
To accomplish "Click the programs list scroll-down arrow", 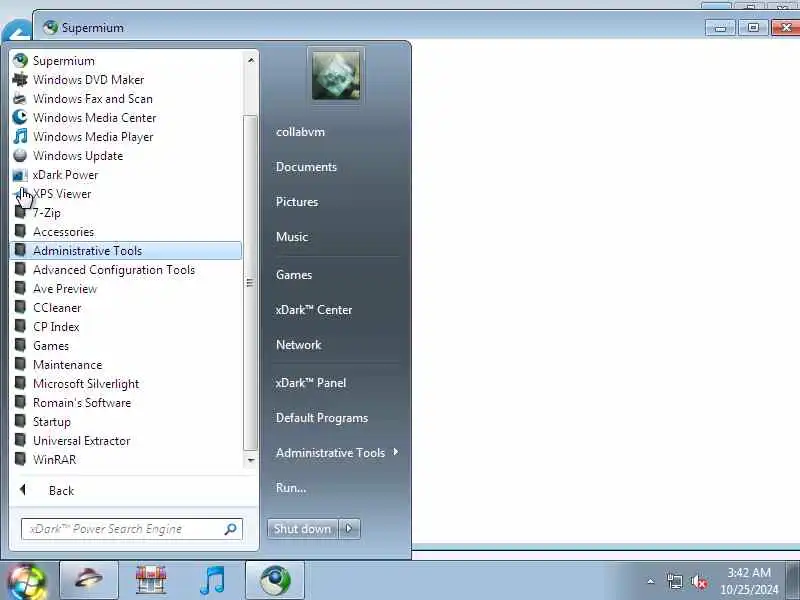I will [251, 460].
